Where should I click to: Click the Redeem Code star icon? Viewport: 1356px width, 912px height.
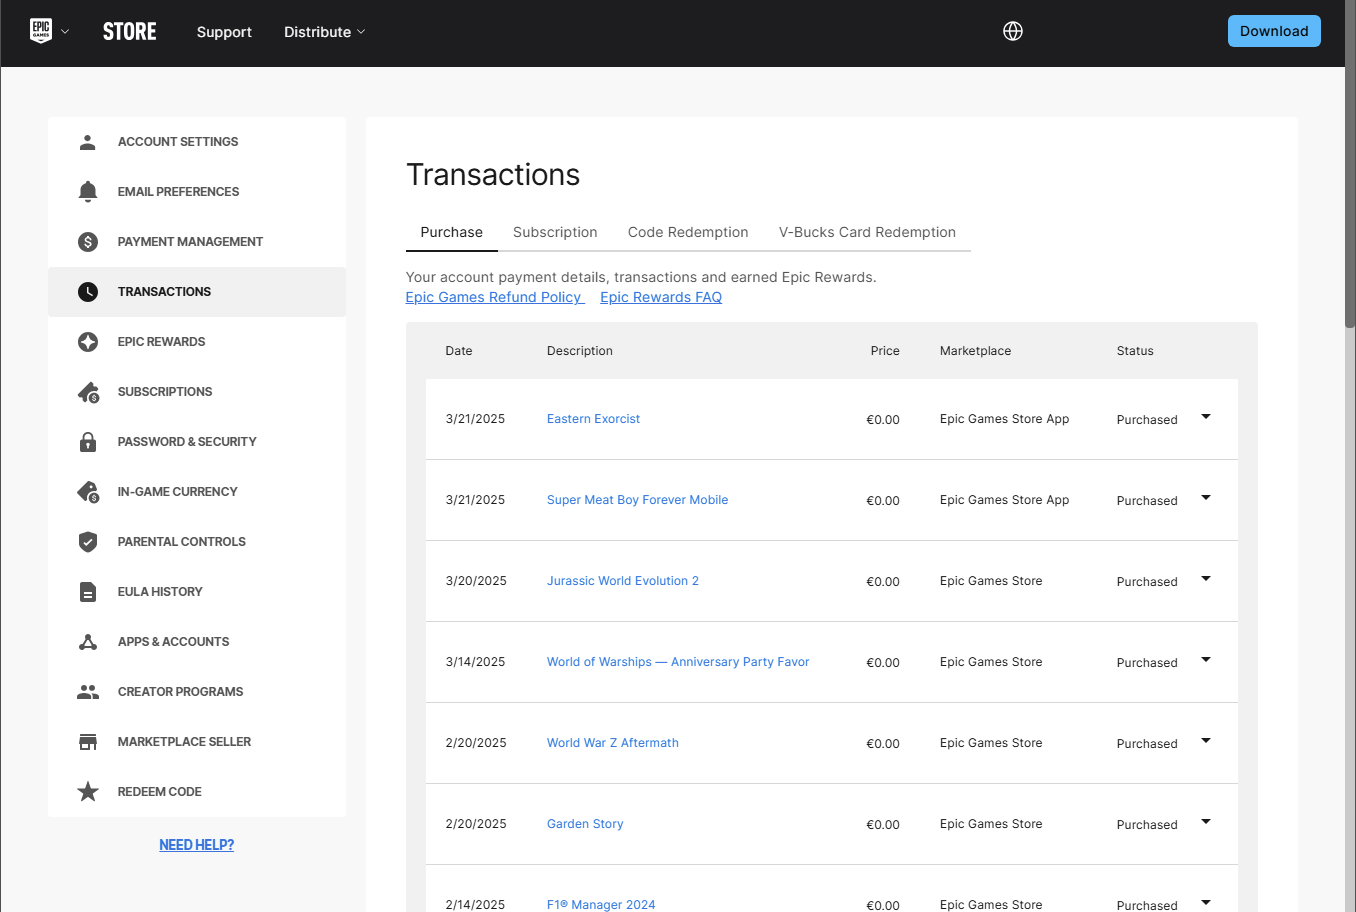coord(88,792)
